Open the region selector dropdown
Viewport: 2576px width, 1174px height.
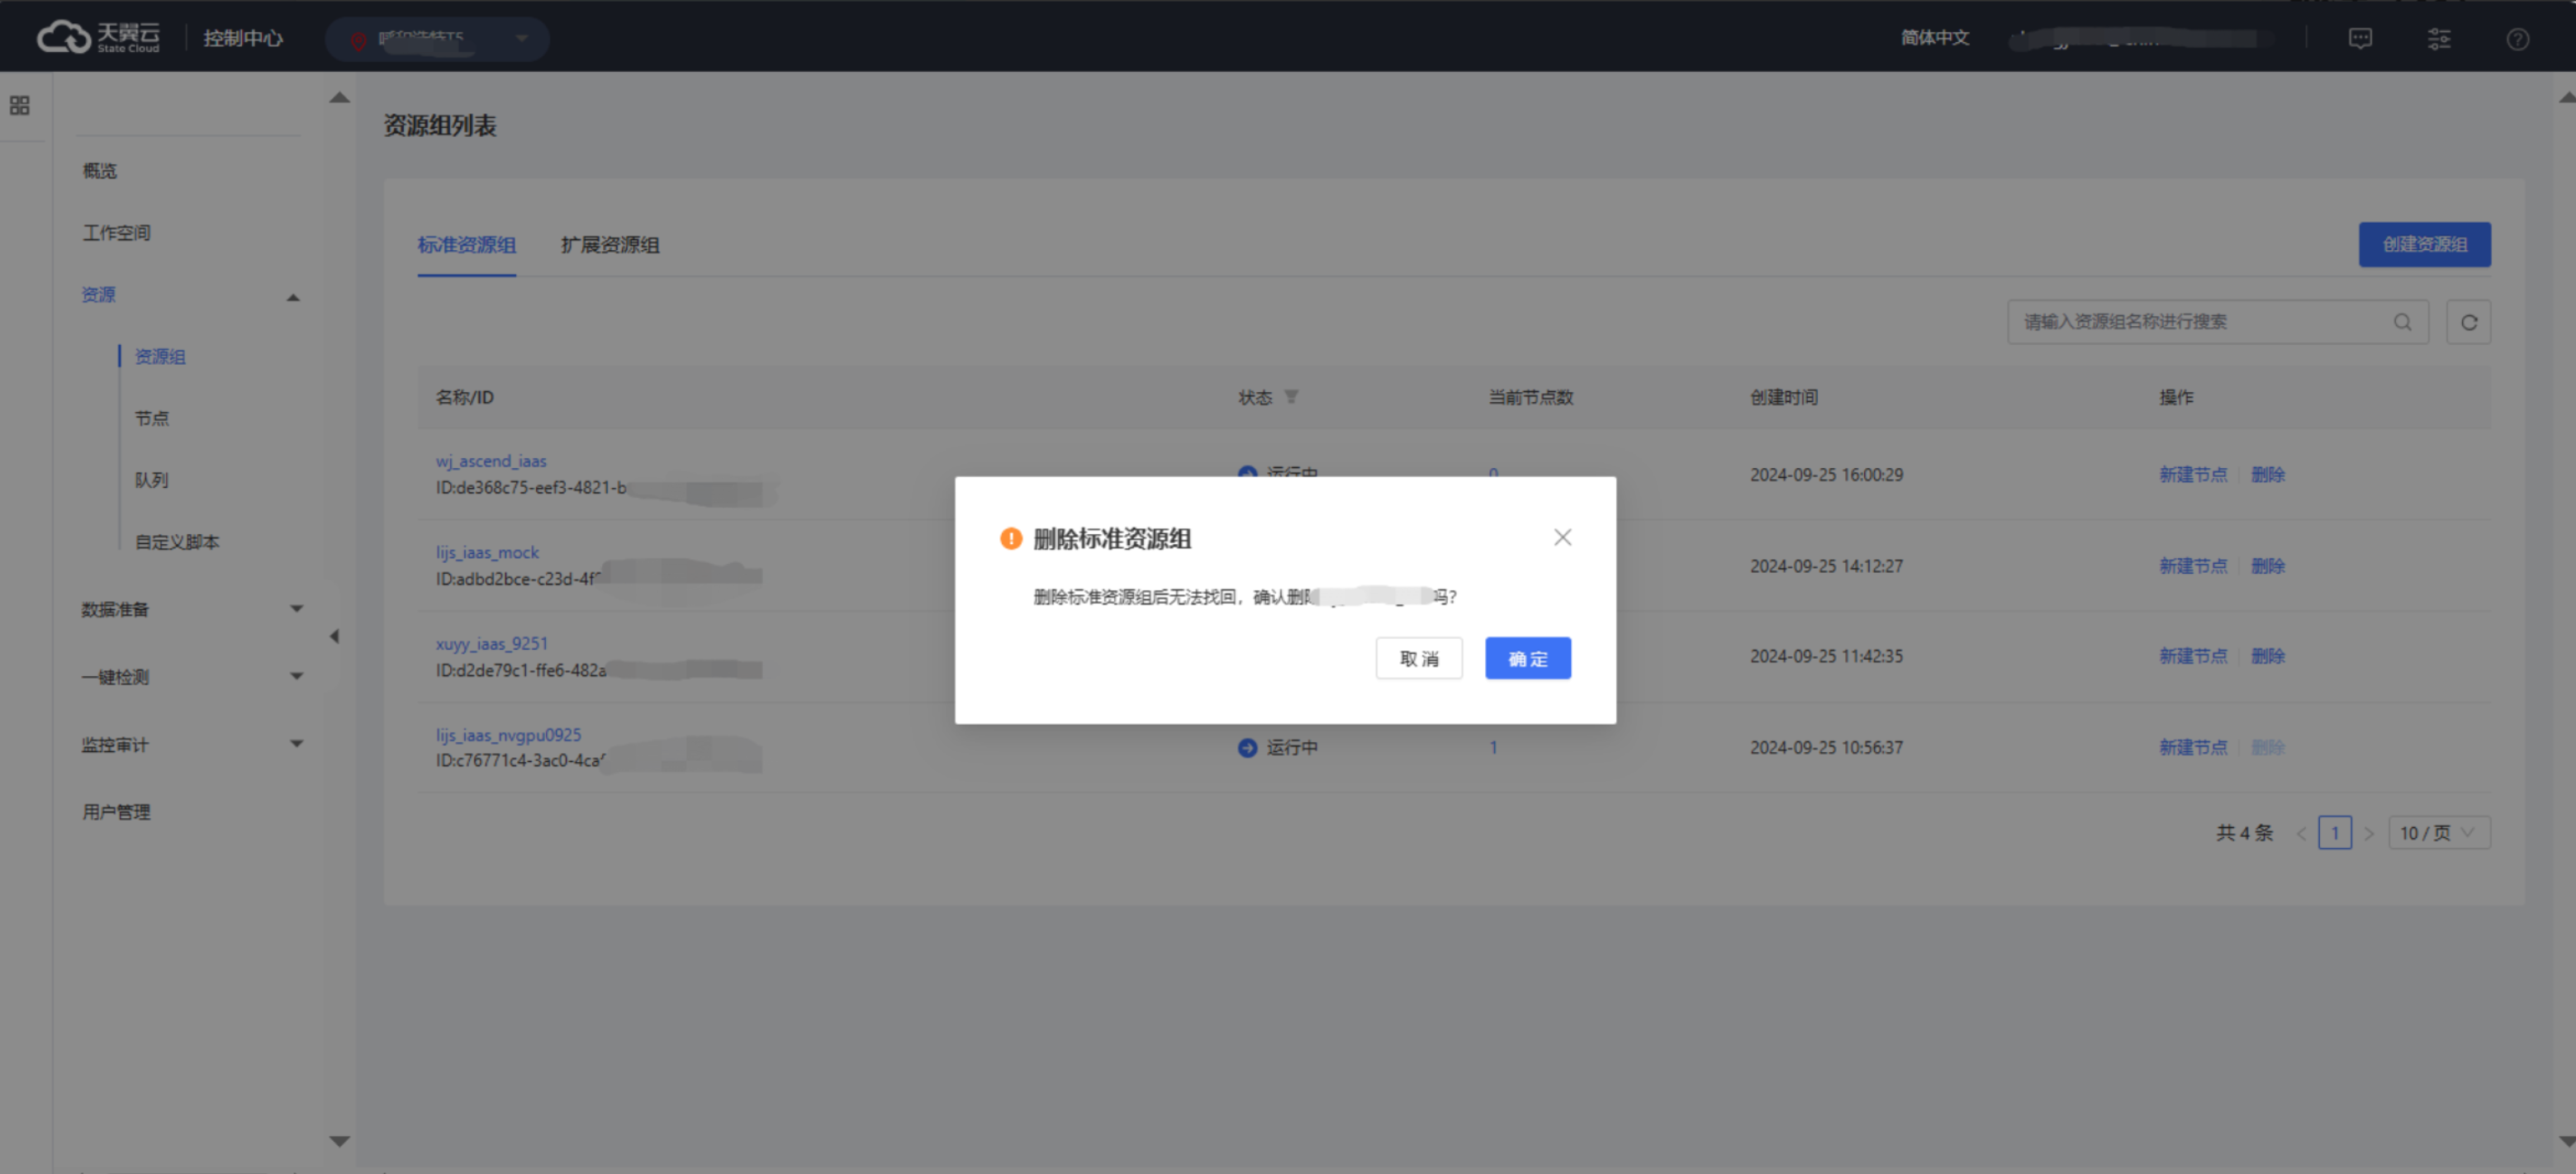click(437, 39)
